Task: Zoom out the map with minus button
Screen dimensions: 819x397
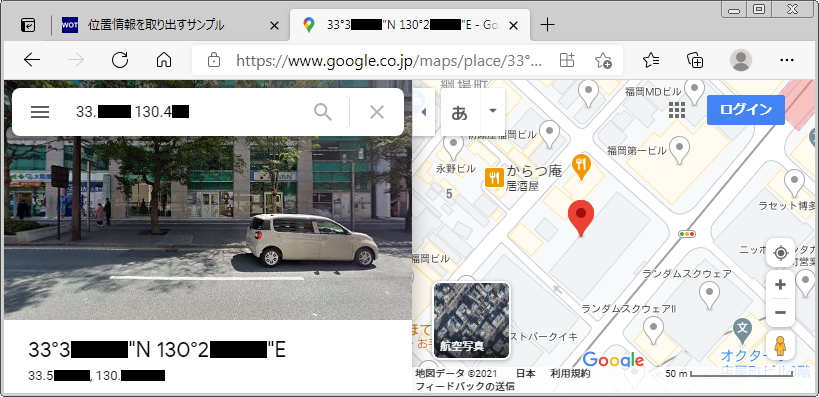Action: (780, 312)
